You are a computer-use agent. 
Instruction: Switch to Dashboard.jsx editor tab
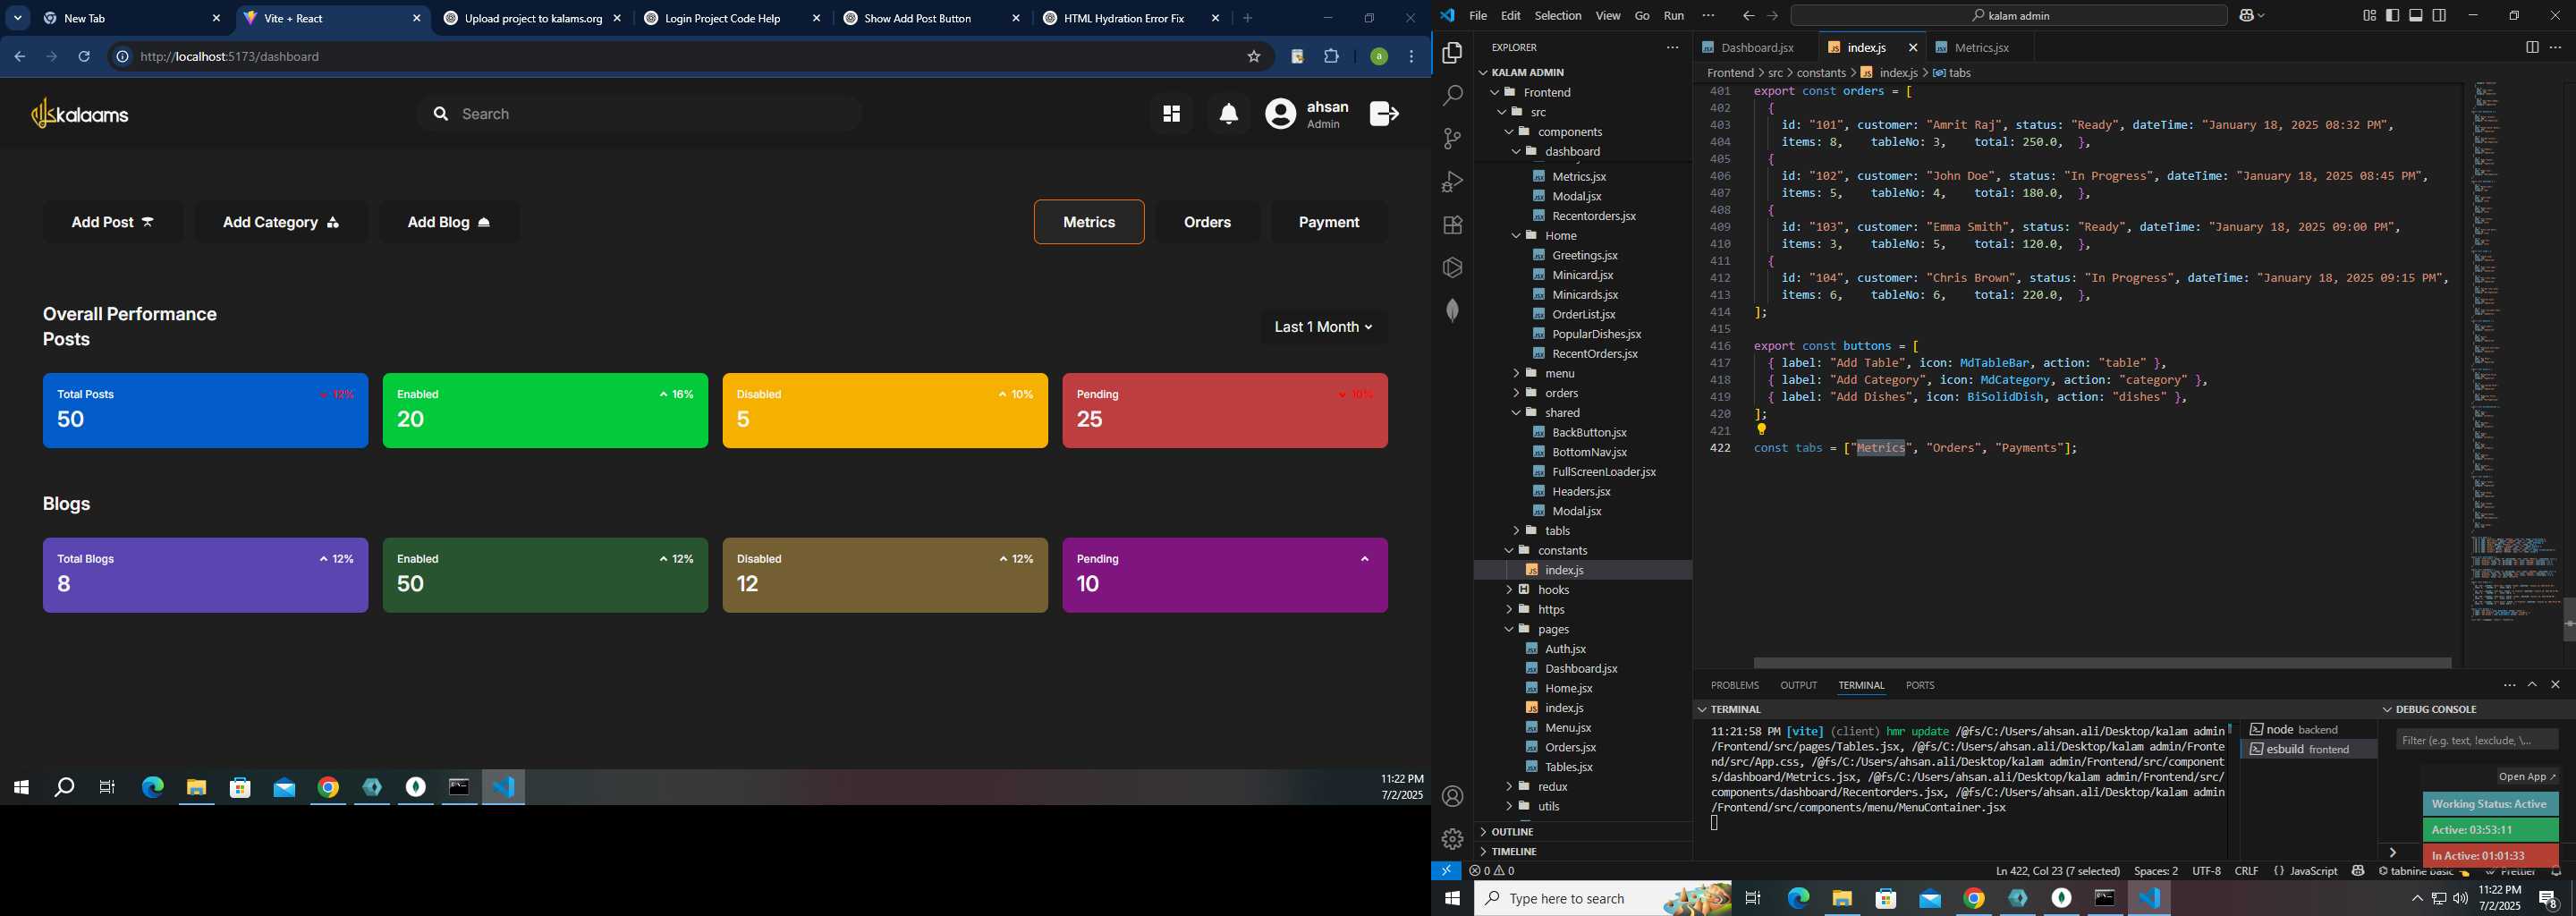(1757, 48)
